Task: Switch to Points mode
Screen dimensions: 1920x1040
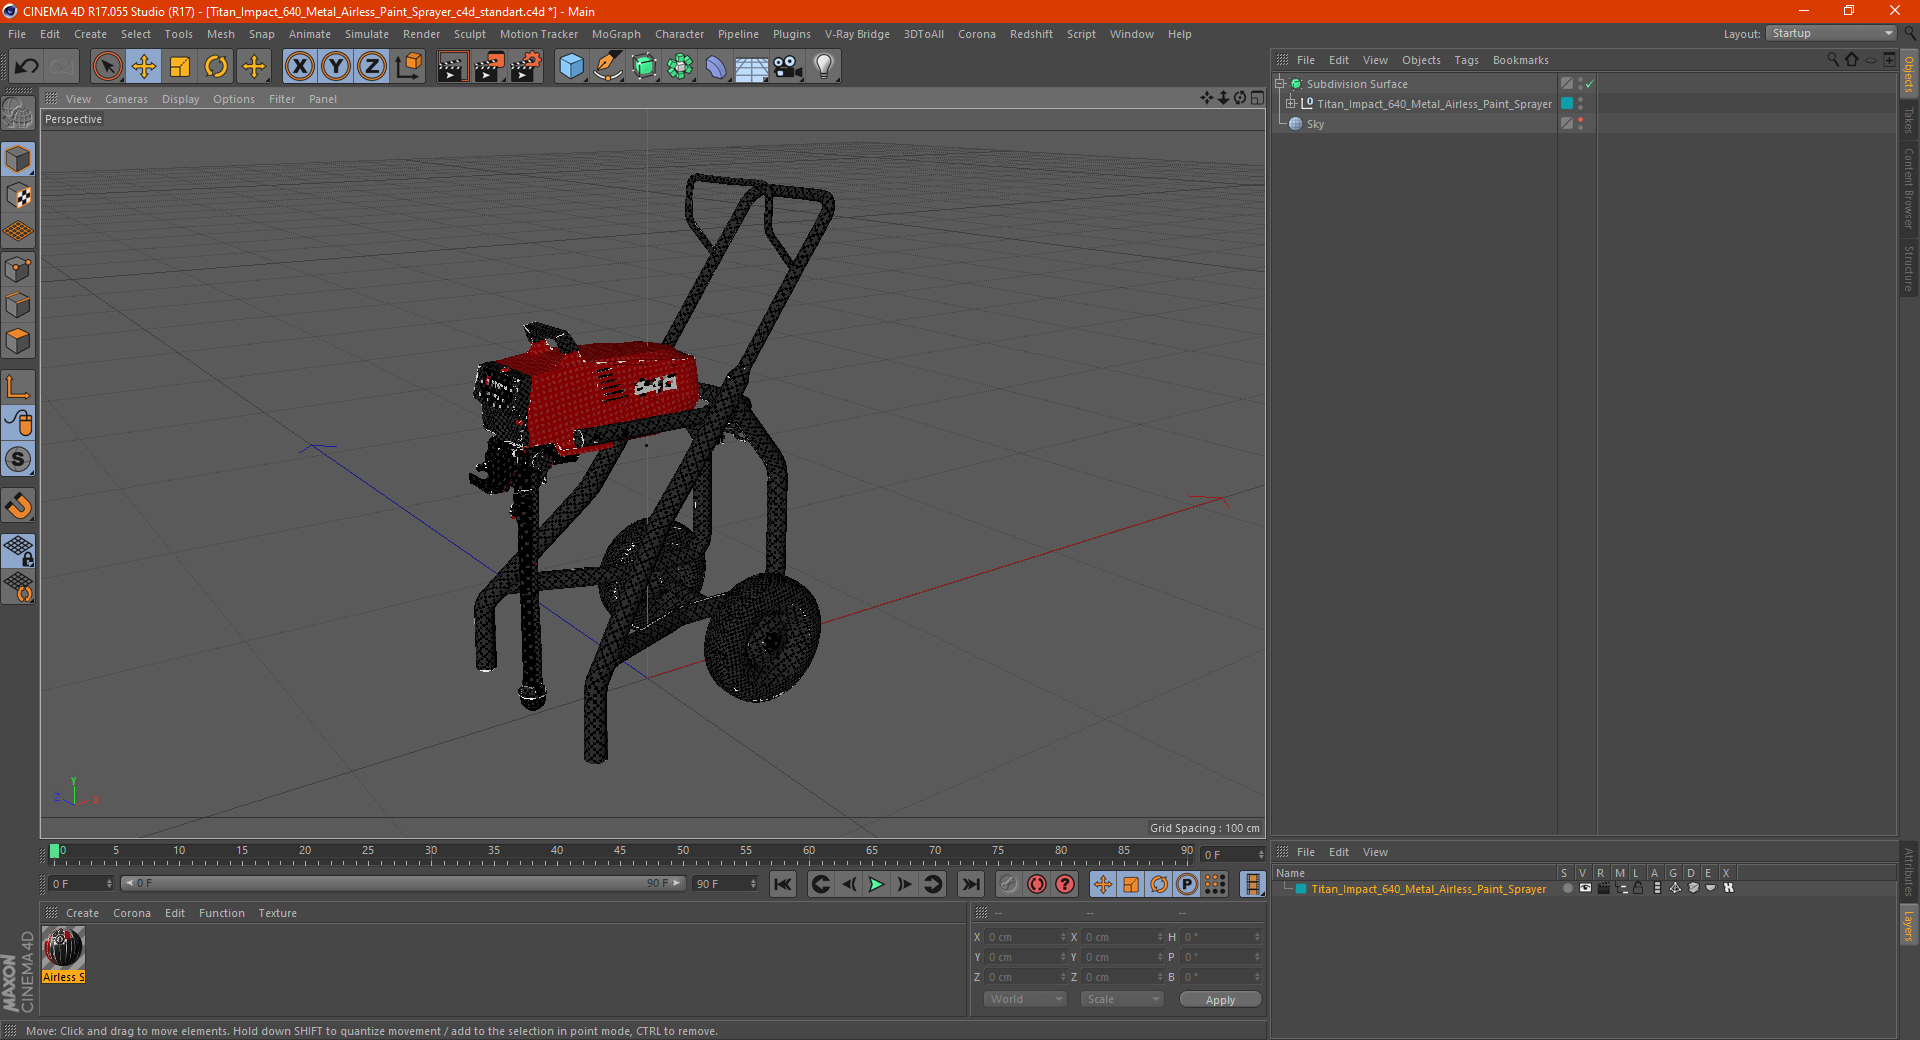Action: 18,269
